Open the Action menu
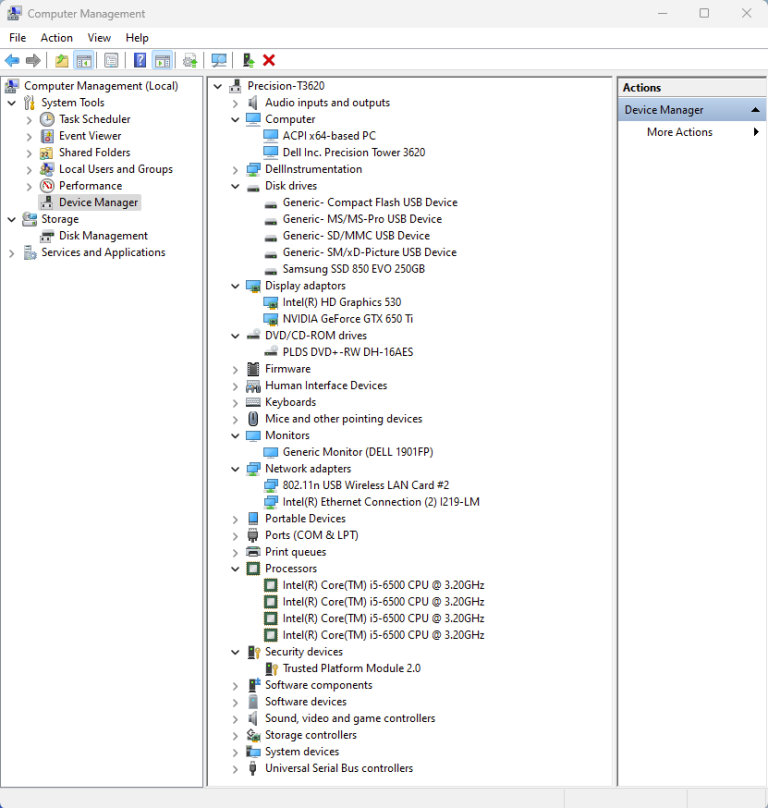The height and width of the screenshot is (808, 768). pos(56,38)
